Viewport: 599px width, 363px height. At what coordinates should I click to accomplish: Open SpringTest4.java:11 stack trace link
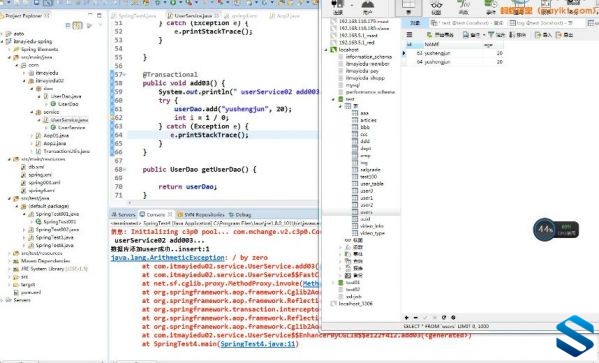pos(258,344)
